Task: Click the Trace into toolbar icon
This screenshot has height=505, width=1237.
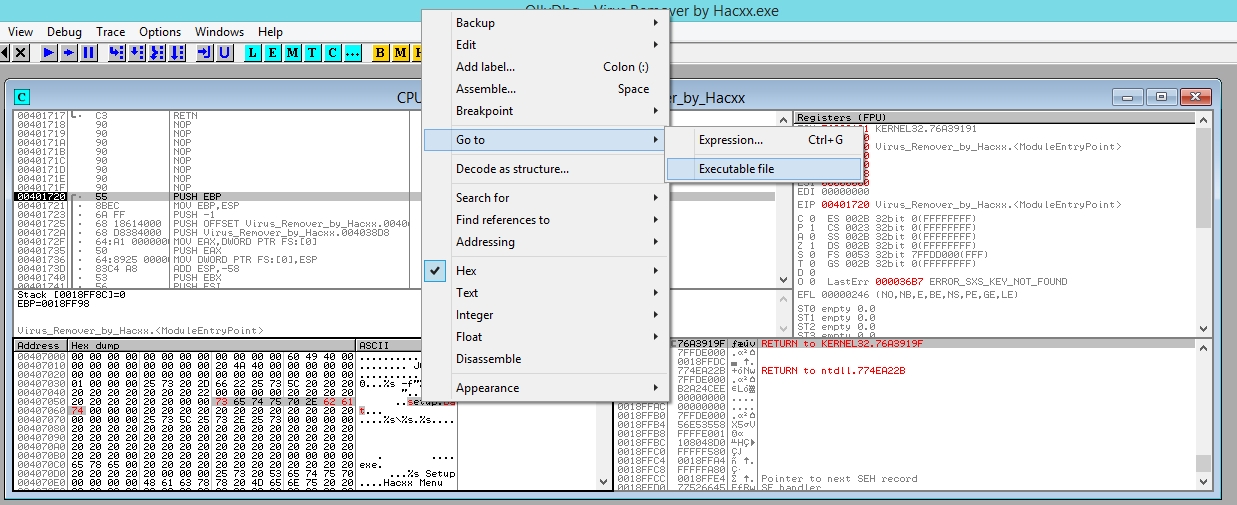Action: [156, 52]
